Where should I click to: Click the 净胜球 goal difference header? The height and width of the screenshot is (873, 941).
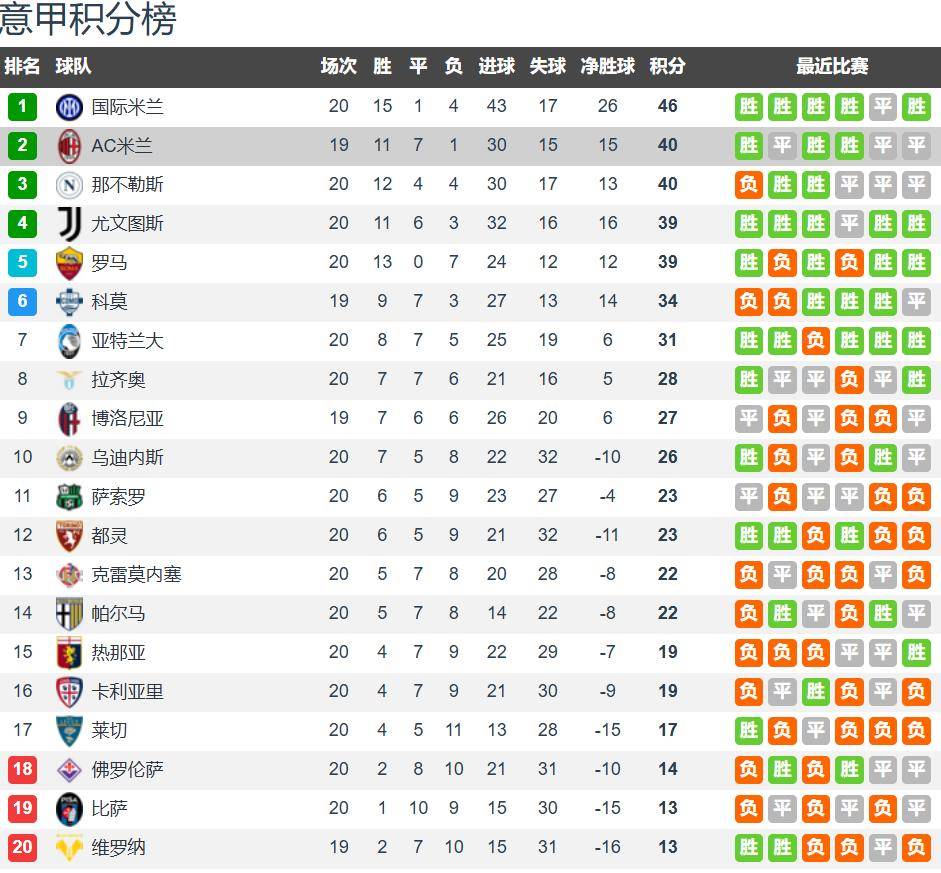click(x=607, y=67)
